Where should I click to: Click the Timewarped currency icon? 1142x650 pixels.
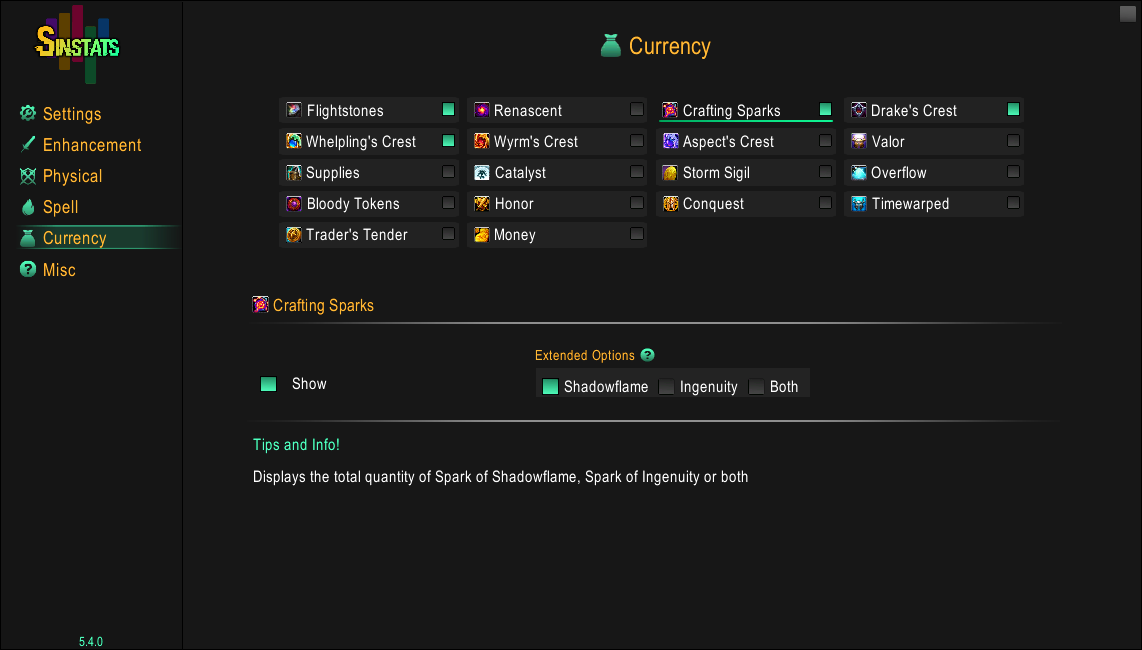pyautogui.click(x=858, y=204)
